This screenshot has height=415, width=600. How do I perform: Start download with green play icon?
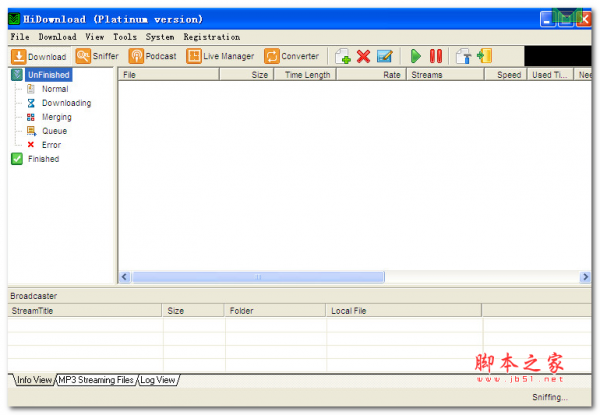tap(416, 56)
